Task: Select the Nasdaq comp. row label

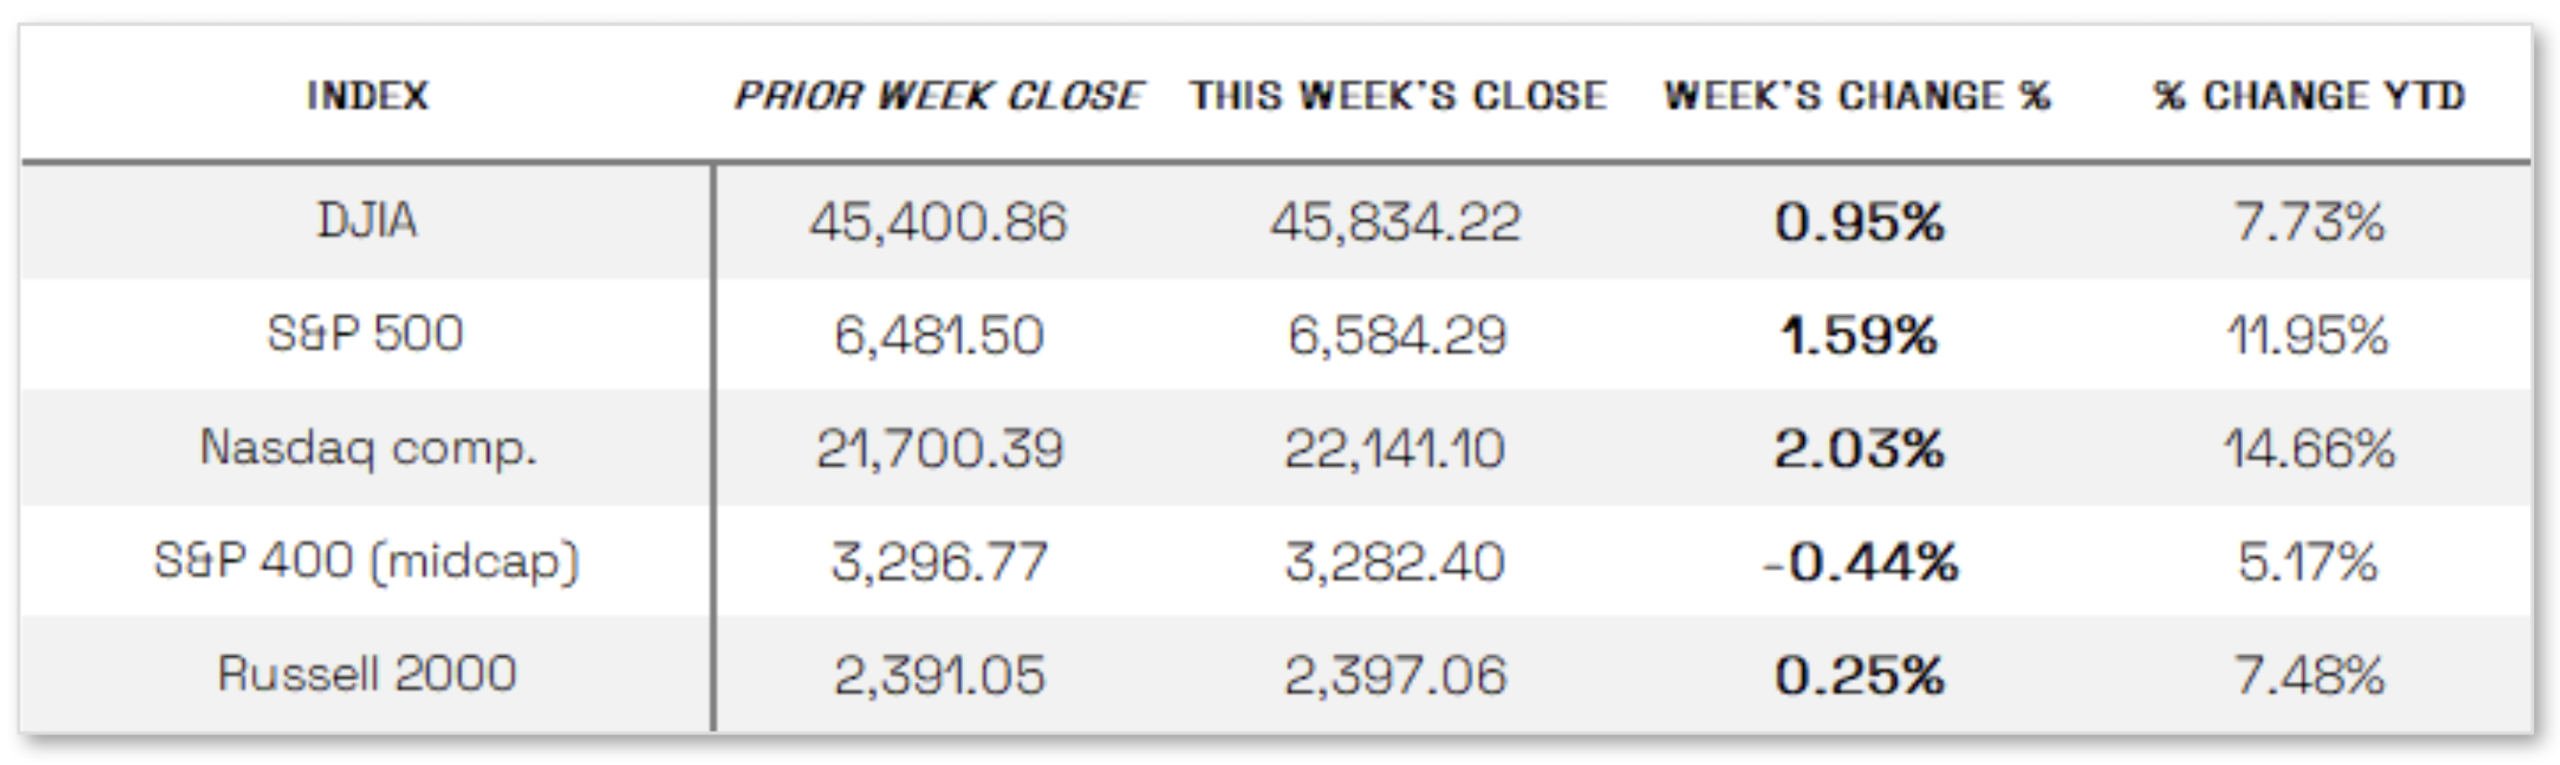Action: 368,448
